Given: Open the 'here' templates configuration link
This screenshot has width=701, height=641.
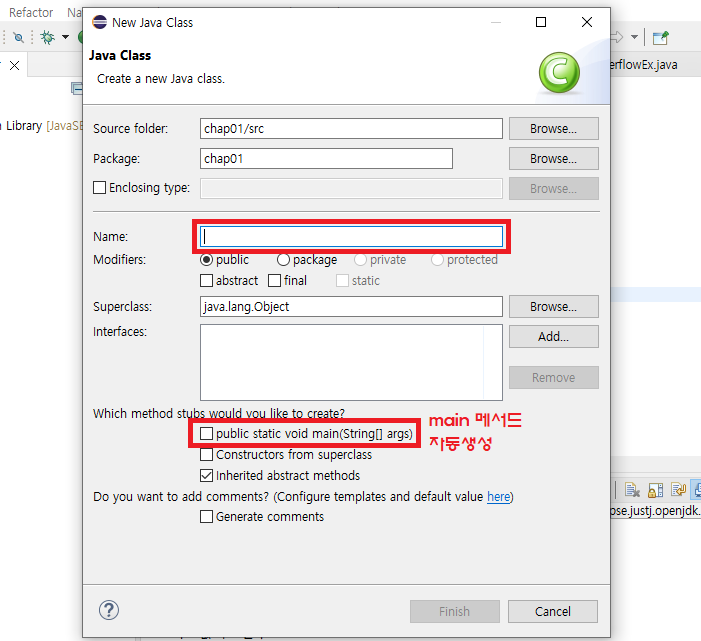Looking at the screenshot, I should (498, 497).
